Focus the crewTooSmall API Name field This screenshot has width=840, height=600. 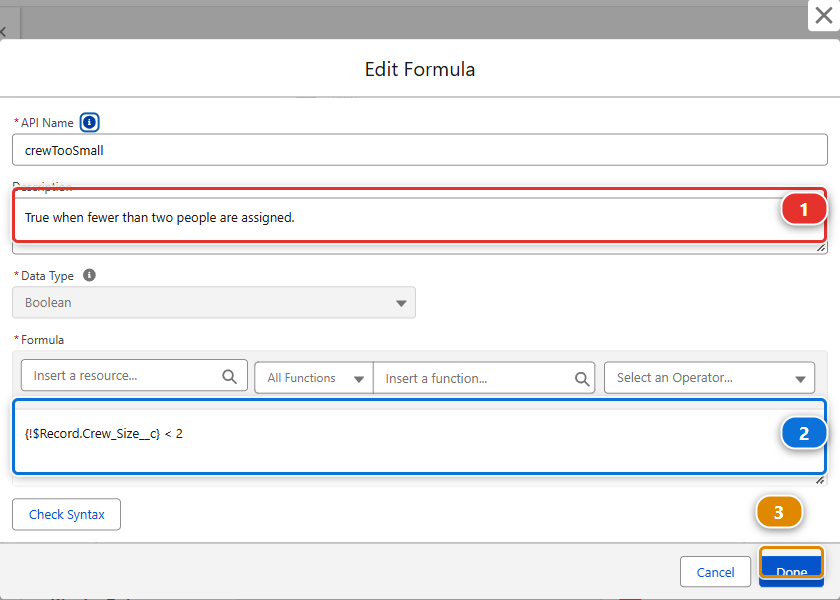(420, 150)
